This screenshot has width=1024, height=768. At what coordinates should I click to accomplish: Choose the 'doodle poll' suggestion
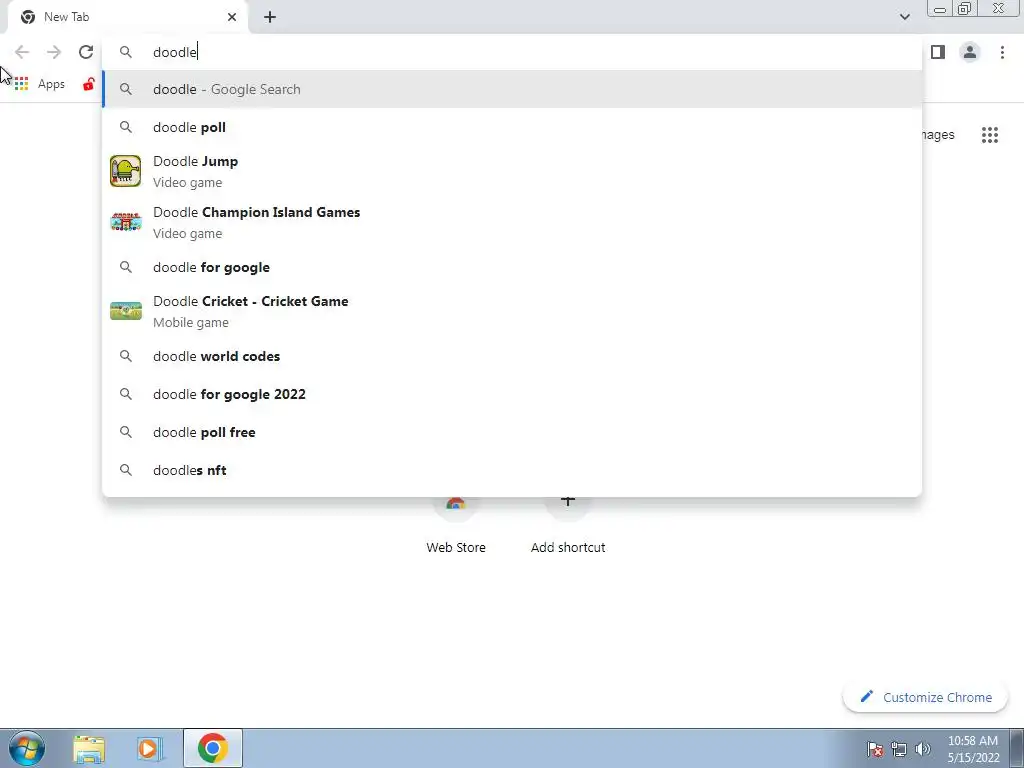point(512,127)
